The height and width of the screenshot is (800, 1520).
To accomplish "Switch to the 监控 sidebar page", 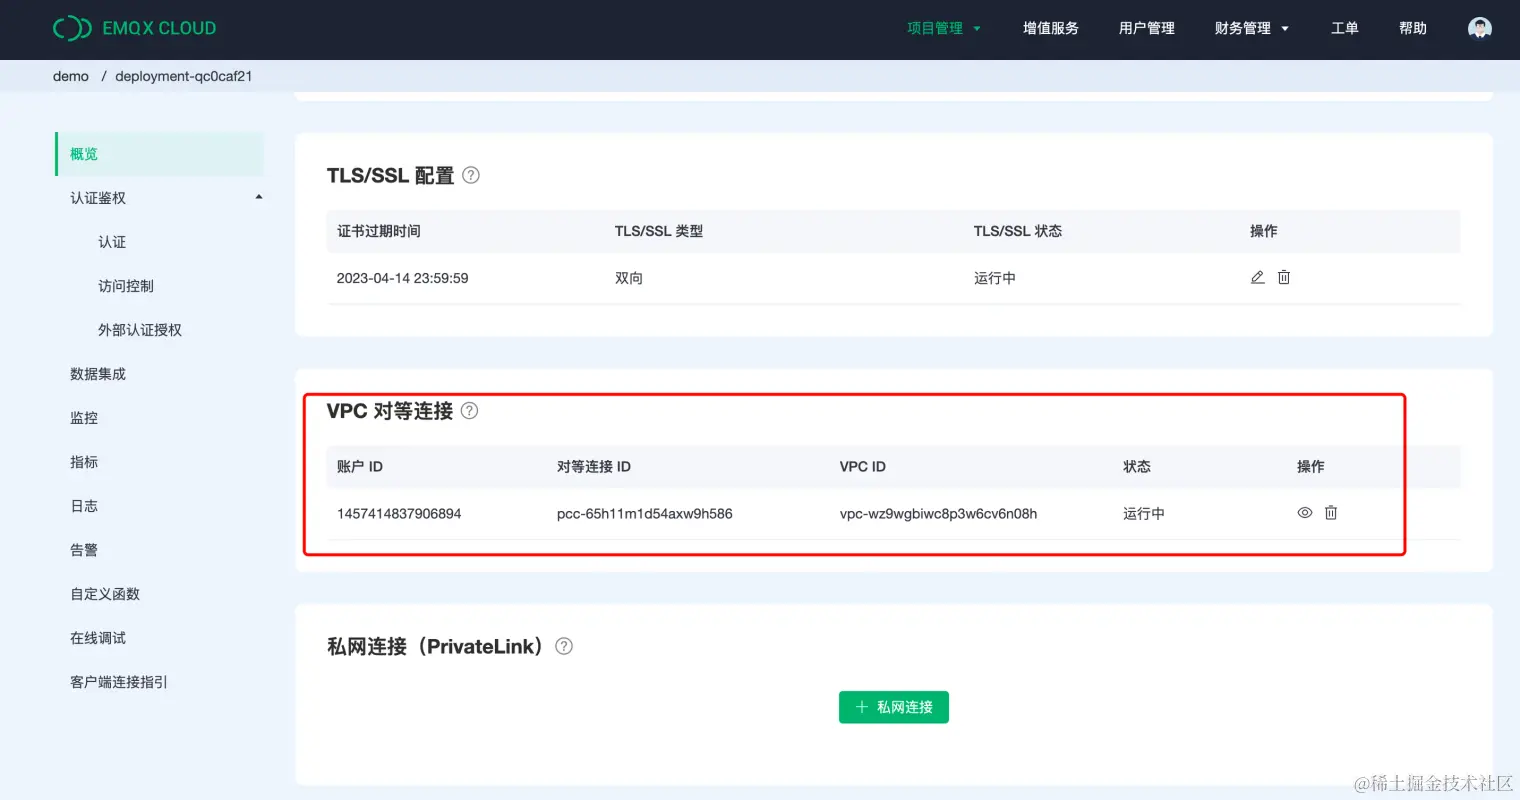I will pyautogui.click(x=84, y=417).
